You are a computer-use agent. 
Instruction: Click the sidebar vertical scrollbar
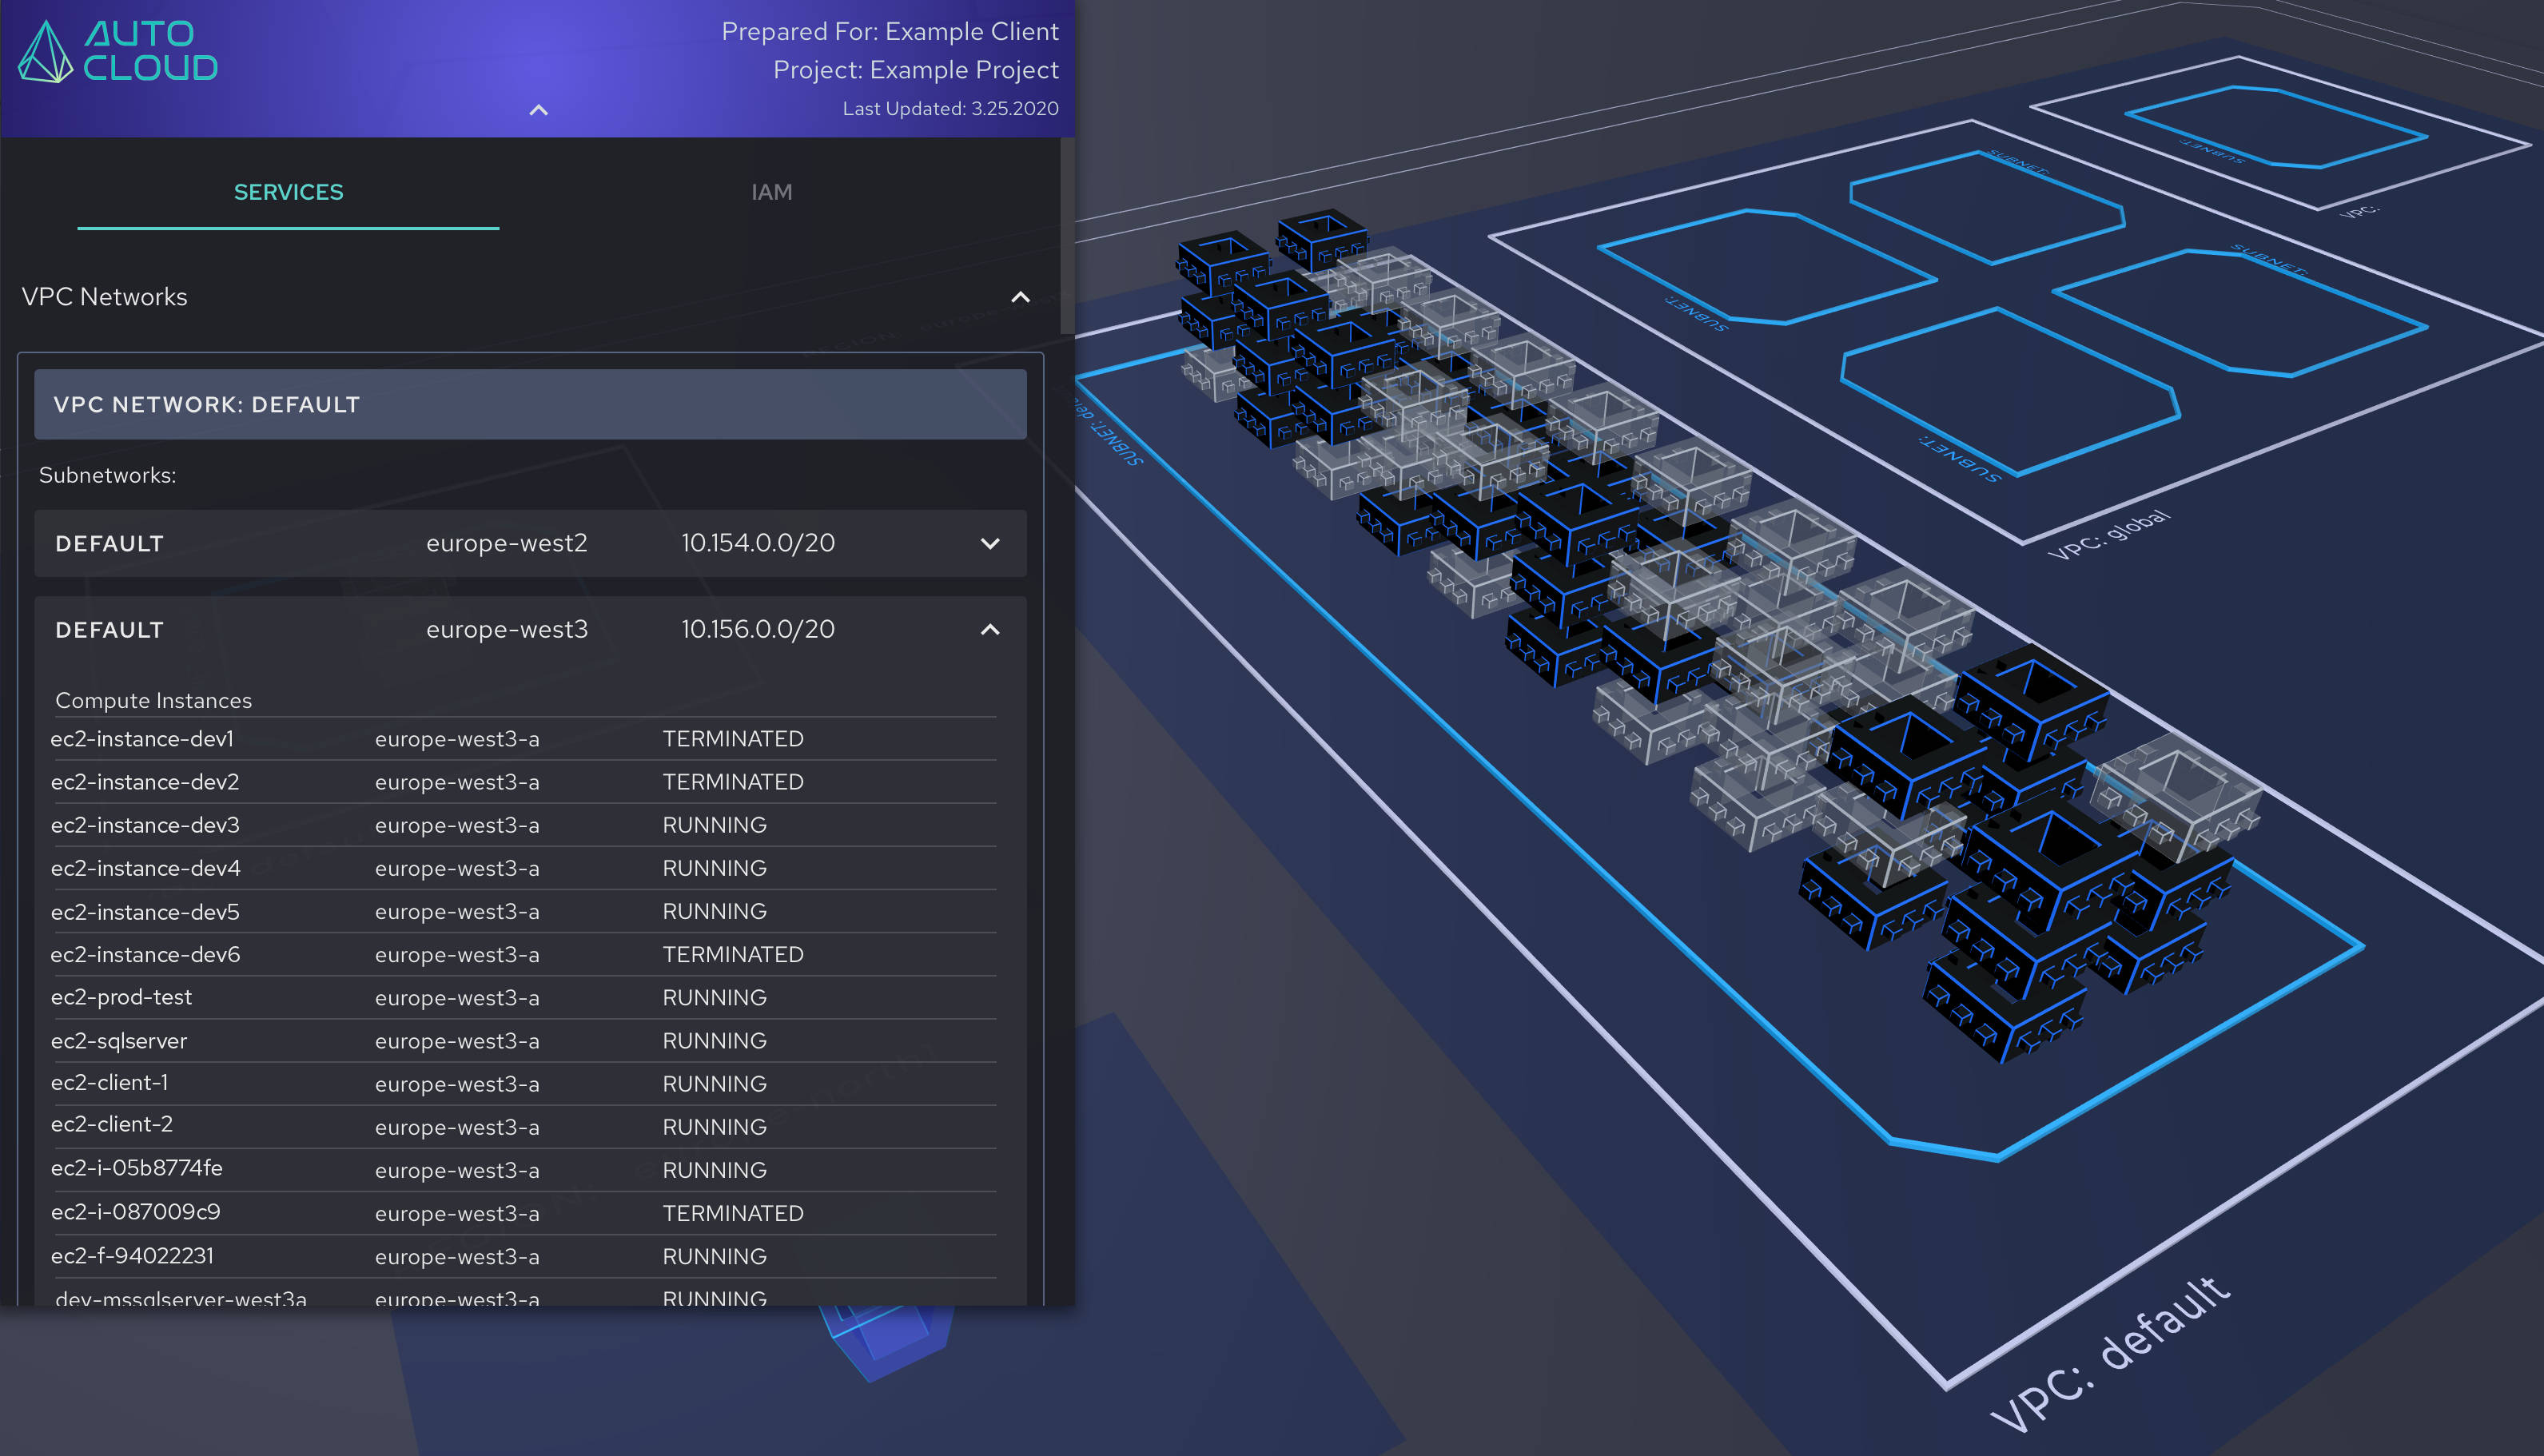point(1066,236)
